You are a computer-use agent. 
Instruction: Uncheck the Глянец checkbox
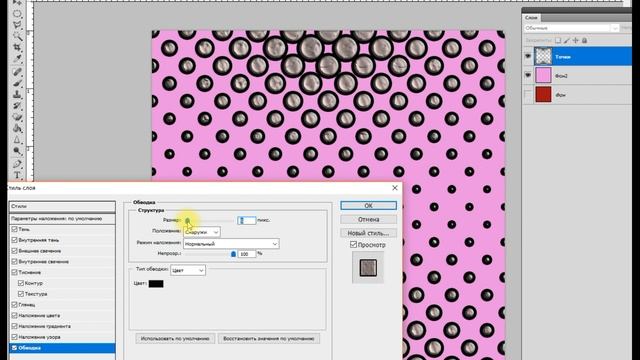(x=15, y=304)
